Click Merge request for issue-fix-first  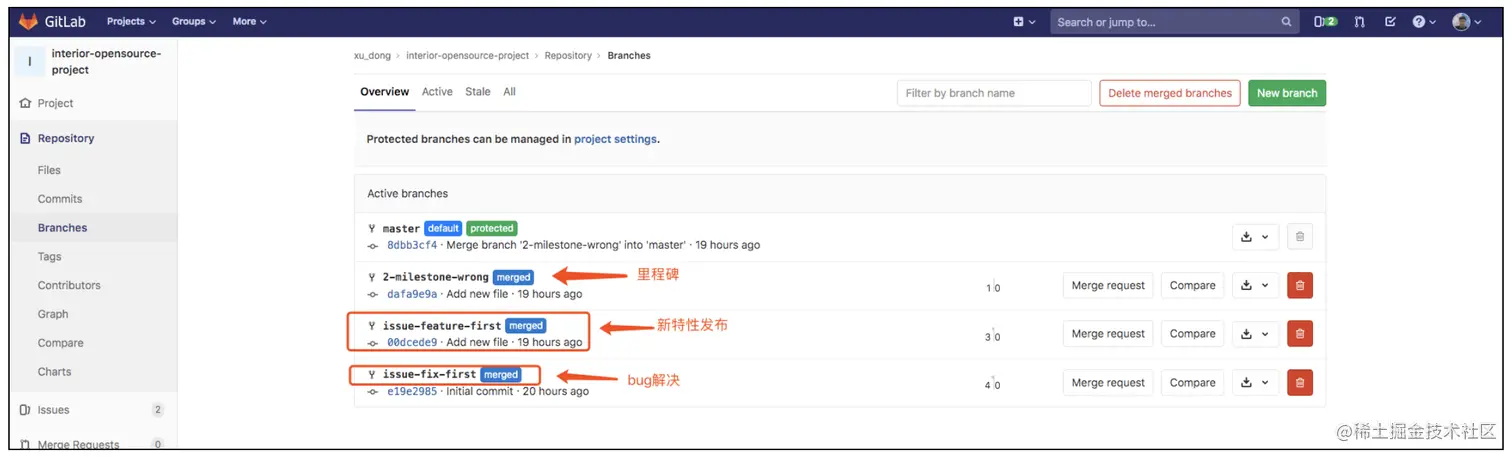coord(1108,382)
